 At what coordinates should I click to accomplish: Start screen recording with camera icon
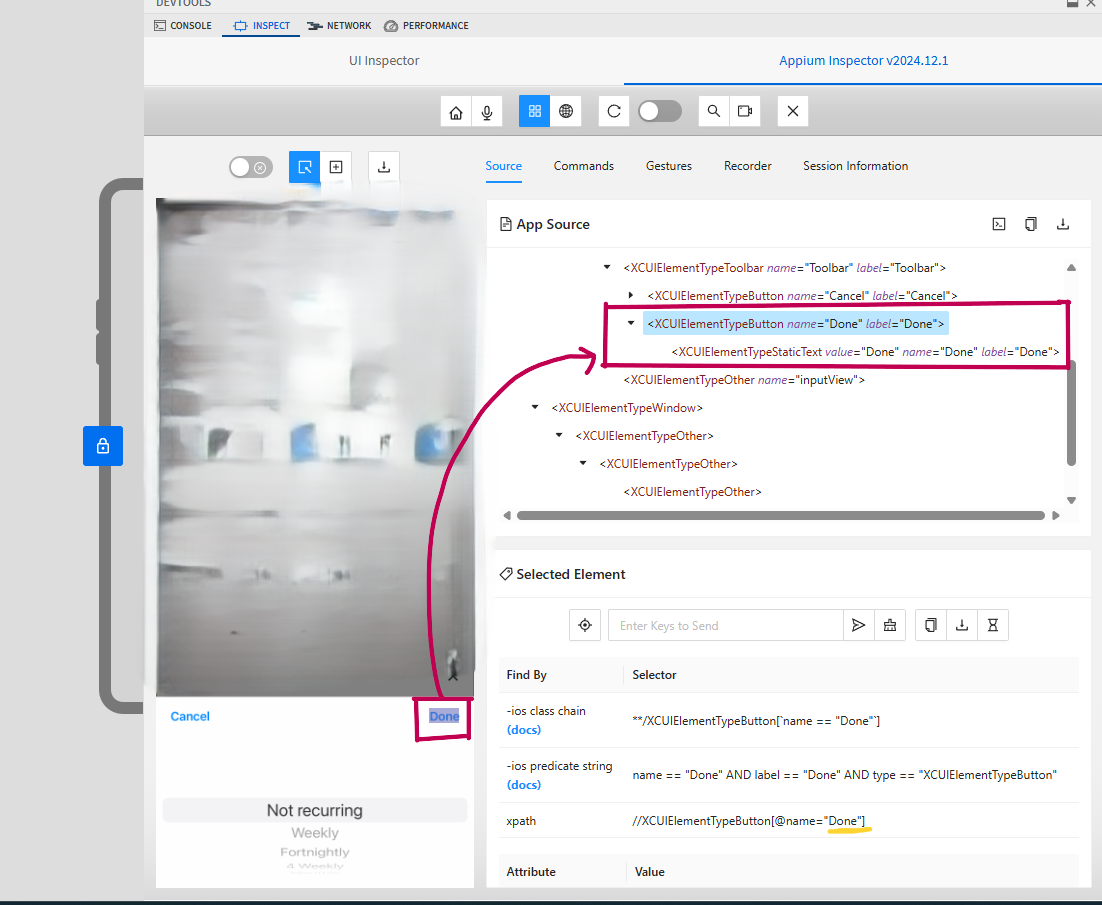(745, 112)
